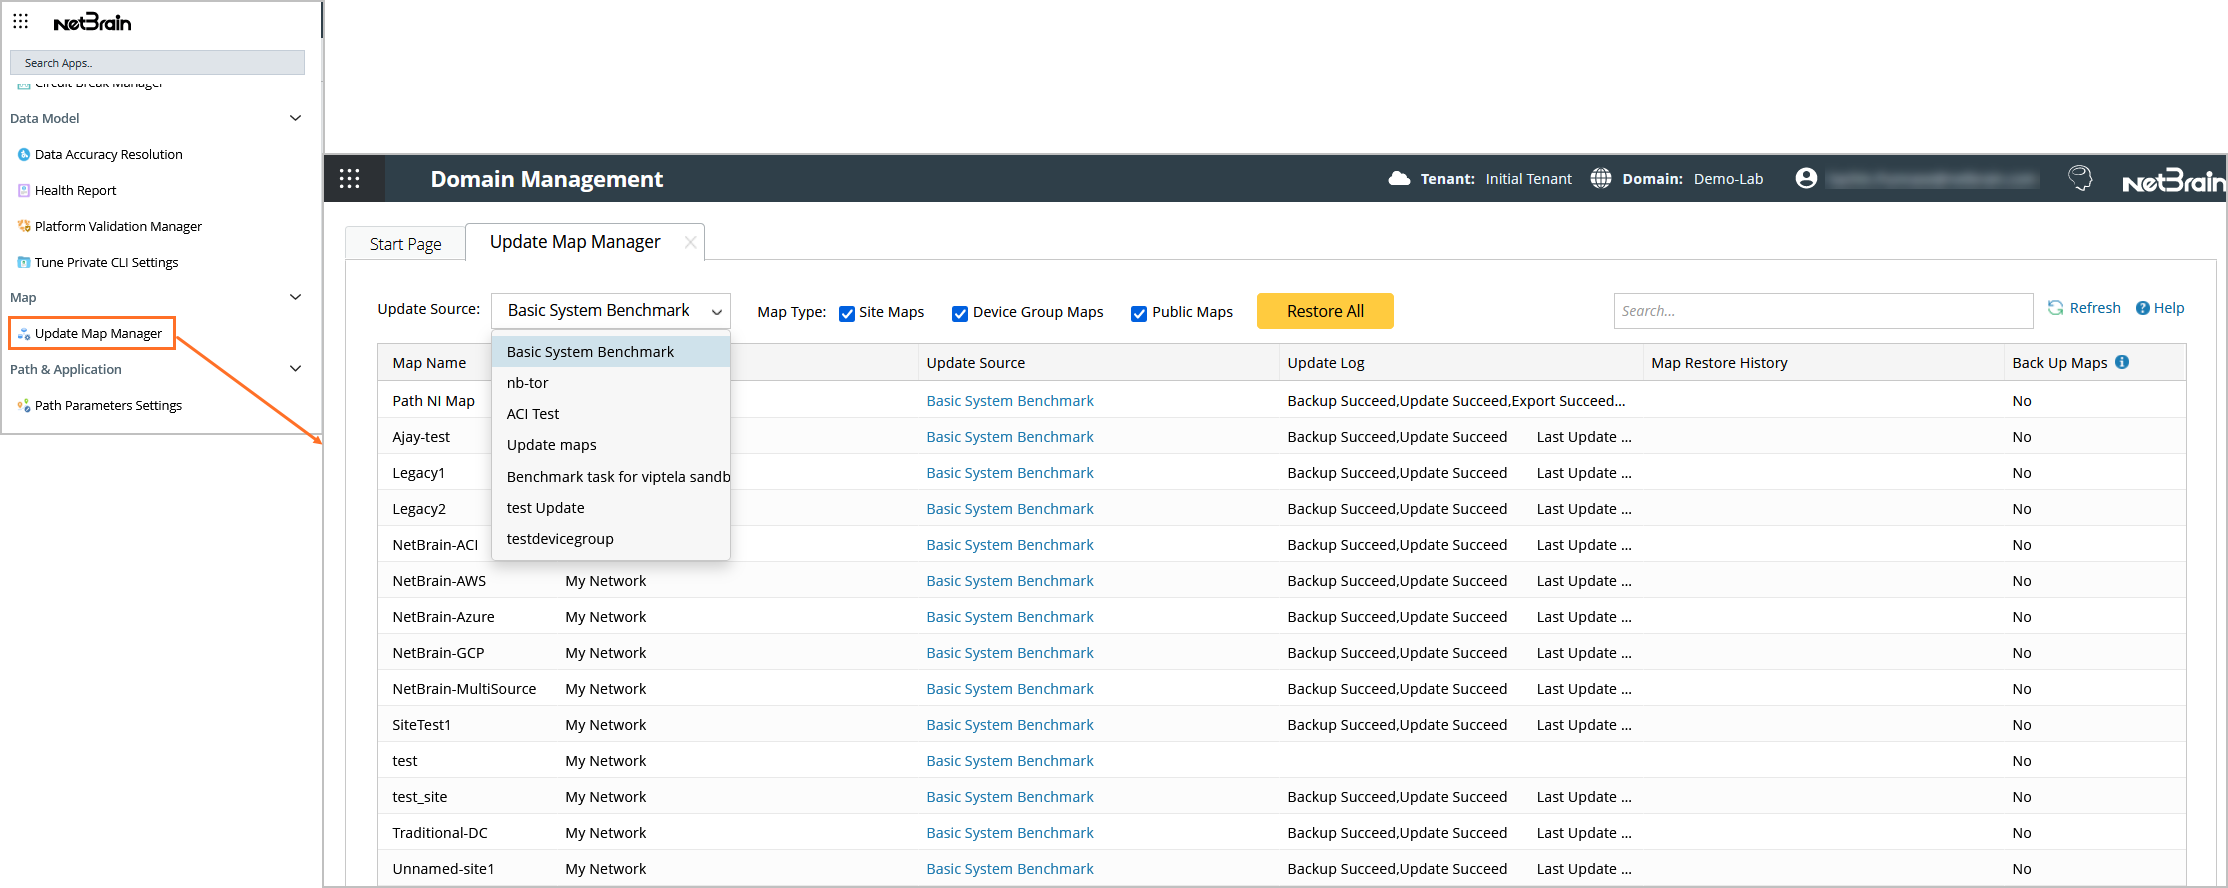Close the Update Map Manager tab
Screen dimensions: 2228x888
coord(690,242)
